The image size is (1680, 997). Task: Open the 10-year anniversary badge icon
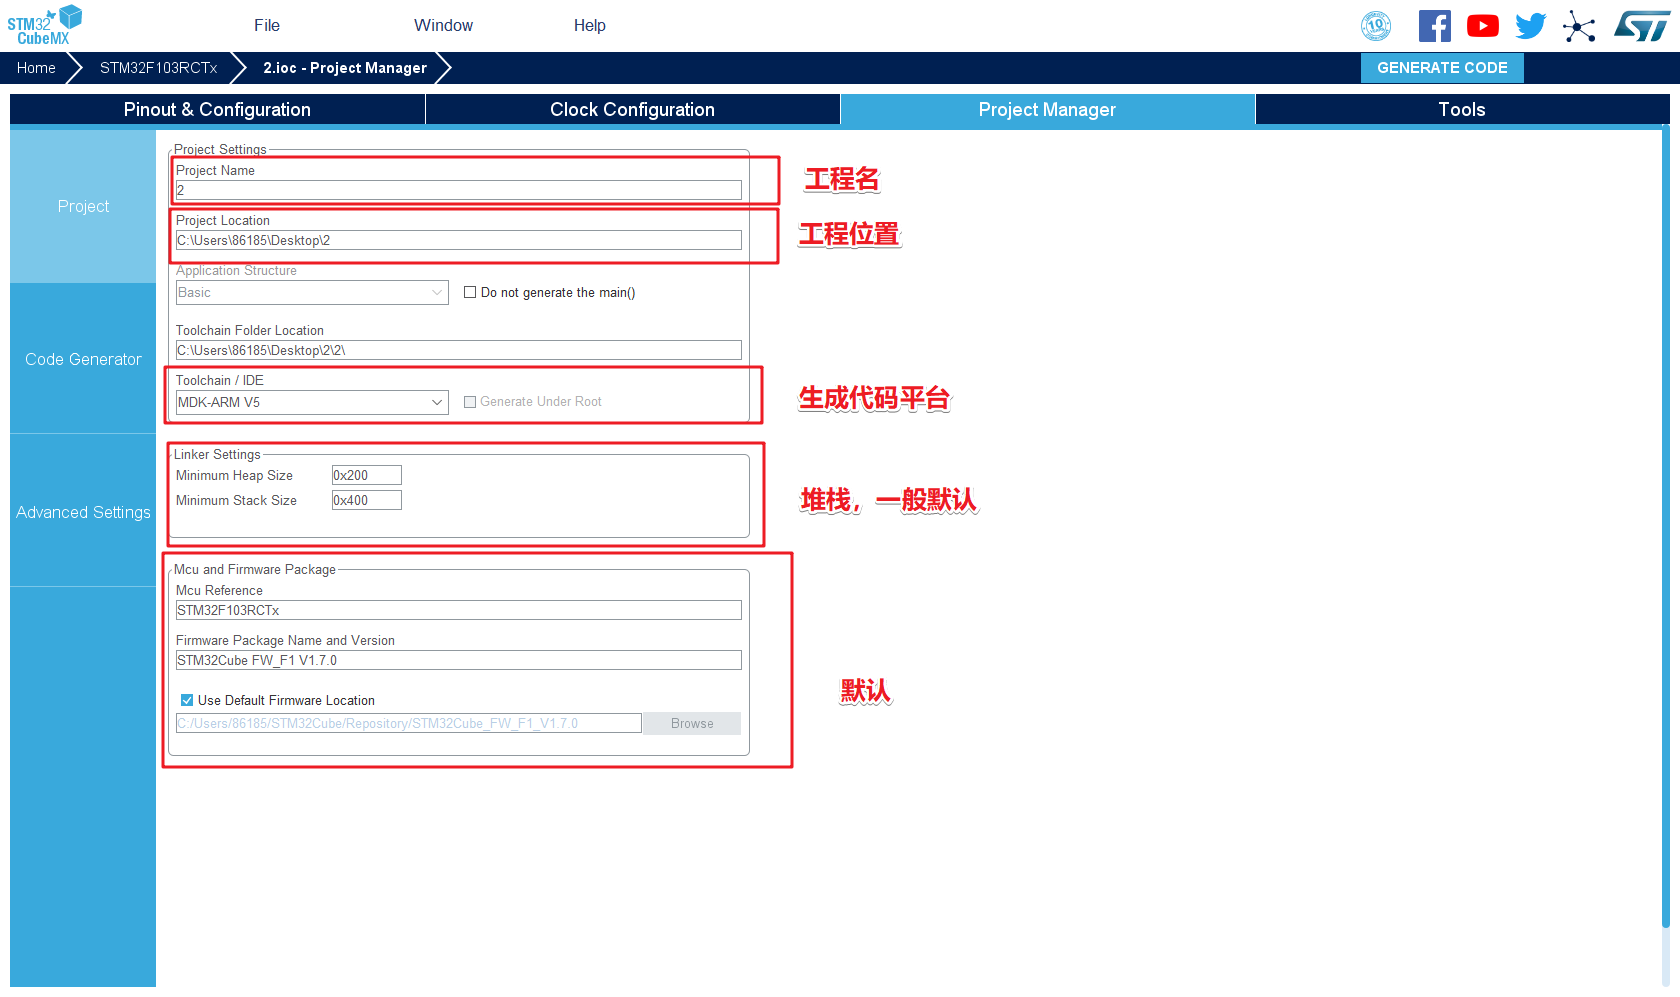coord(1376,26)
